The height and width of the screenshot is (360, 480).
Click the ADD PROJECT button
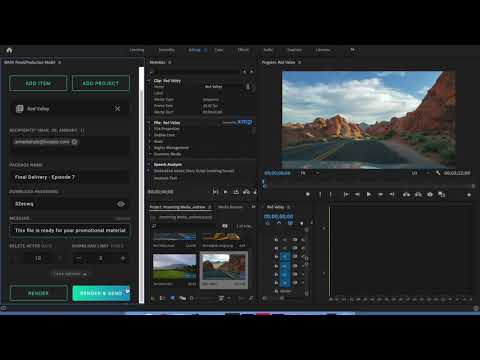[100, 83]
